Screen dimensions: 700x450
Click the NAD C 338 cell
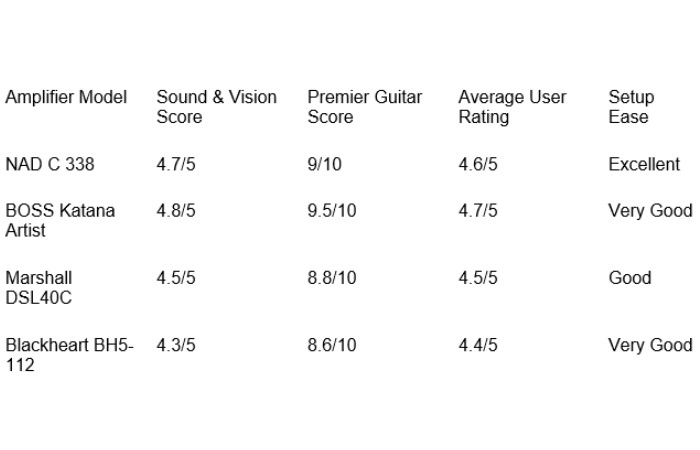click(x=50, y=165)
